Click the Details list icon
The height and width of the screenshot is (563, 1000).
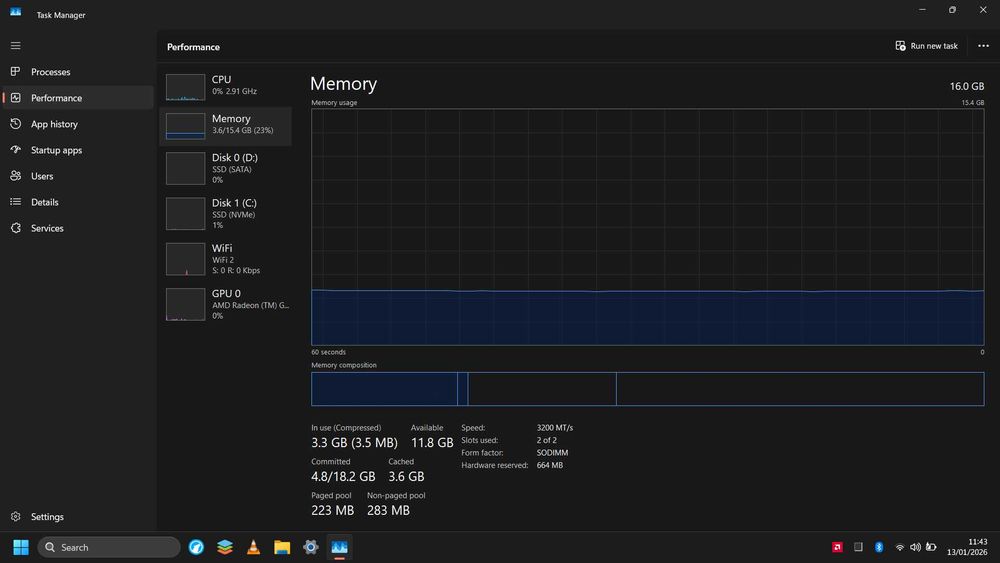pyautogui.click(x=15, y=202)
